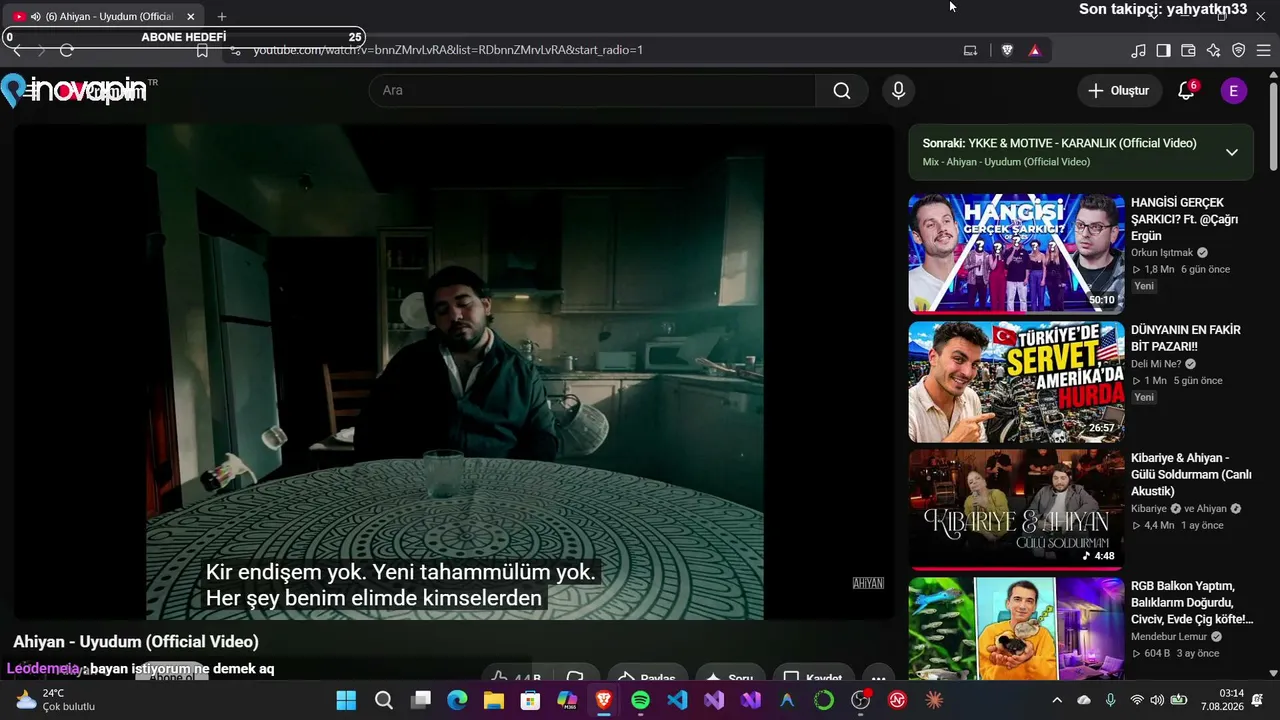
Task: Open Brave browser icon on taskbar
Action: 604,700
